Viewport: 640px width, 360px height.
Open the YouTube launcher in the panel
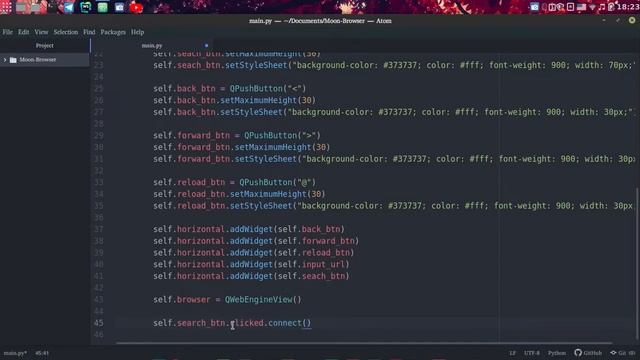click(136, 7)
